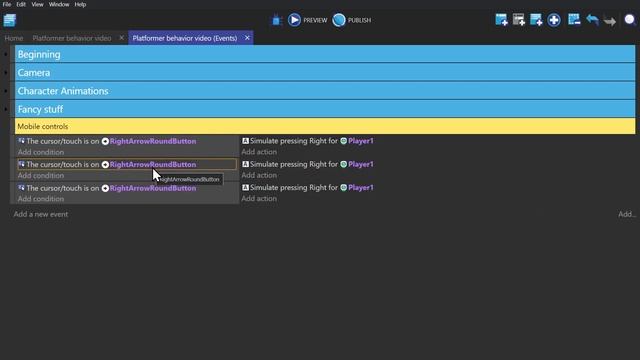Select the Camera group title

(33, 73)
